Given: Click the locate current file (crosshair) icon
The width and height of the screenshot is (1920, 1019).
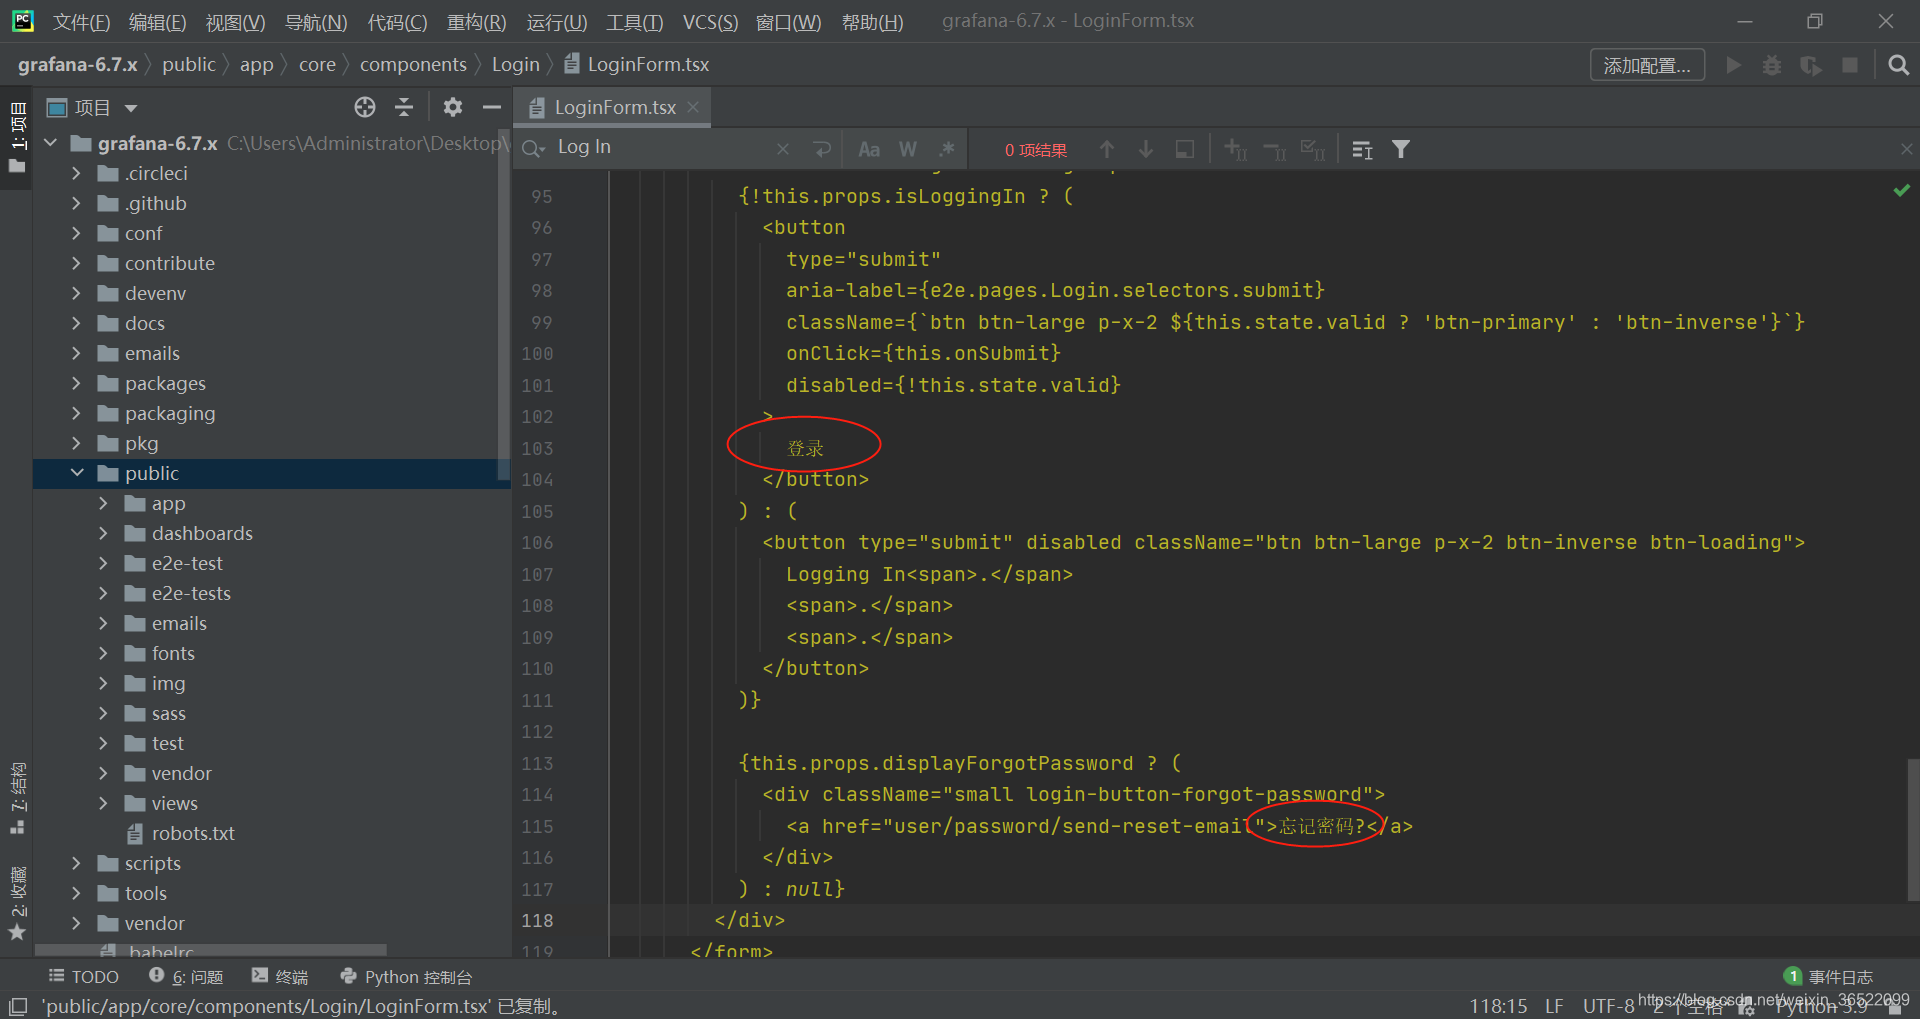Looking at the screenshot, I should pyautogui.click(x=365, y=107).
